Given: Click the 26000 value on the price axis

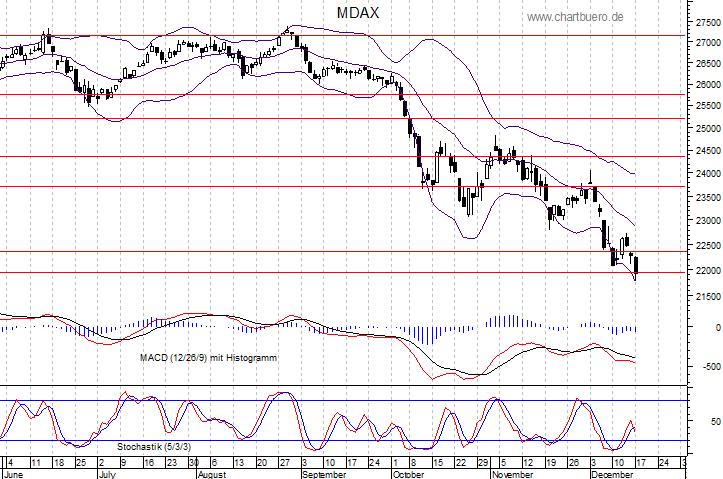Looking at the screenshot, I should click(704, 85).
